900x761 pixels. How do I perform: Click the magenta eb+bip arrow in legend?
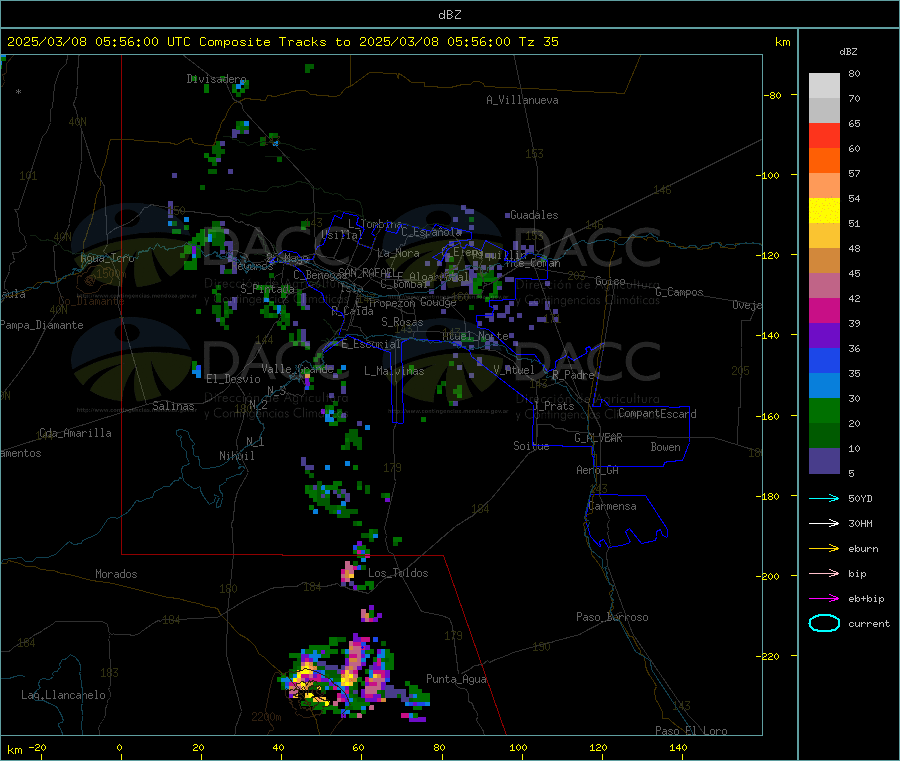pos(824,599)
